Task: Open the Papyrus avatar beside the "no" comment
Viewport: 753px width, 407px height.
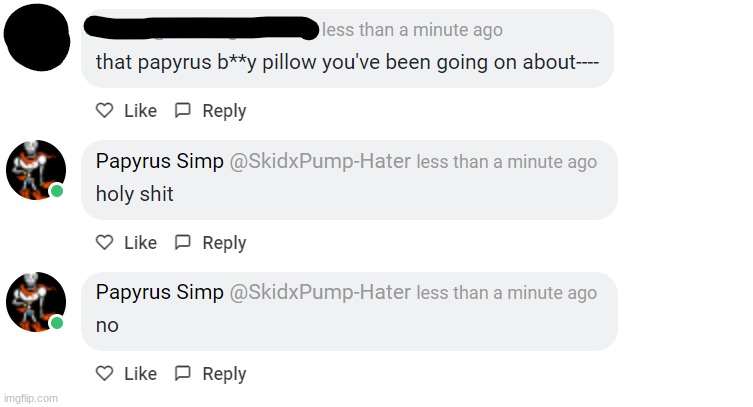Action: [x=36, y=301]
